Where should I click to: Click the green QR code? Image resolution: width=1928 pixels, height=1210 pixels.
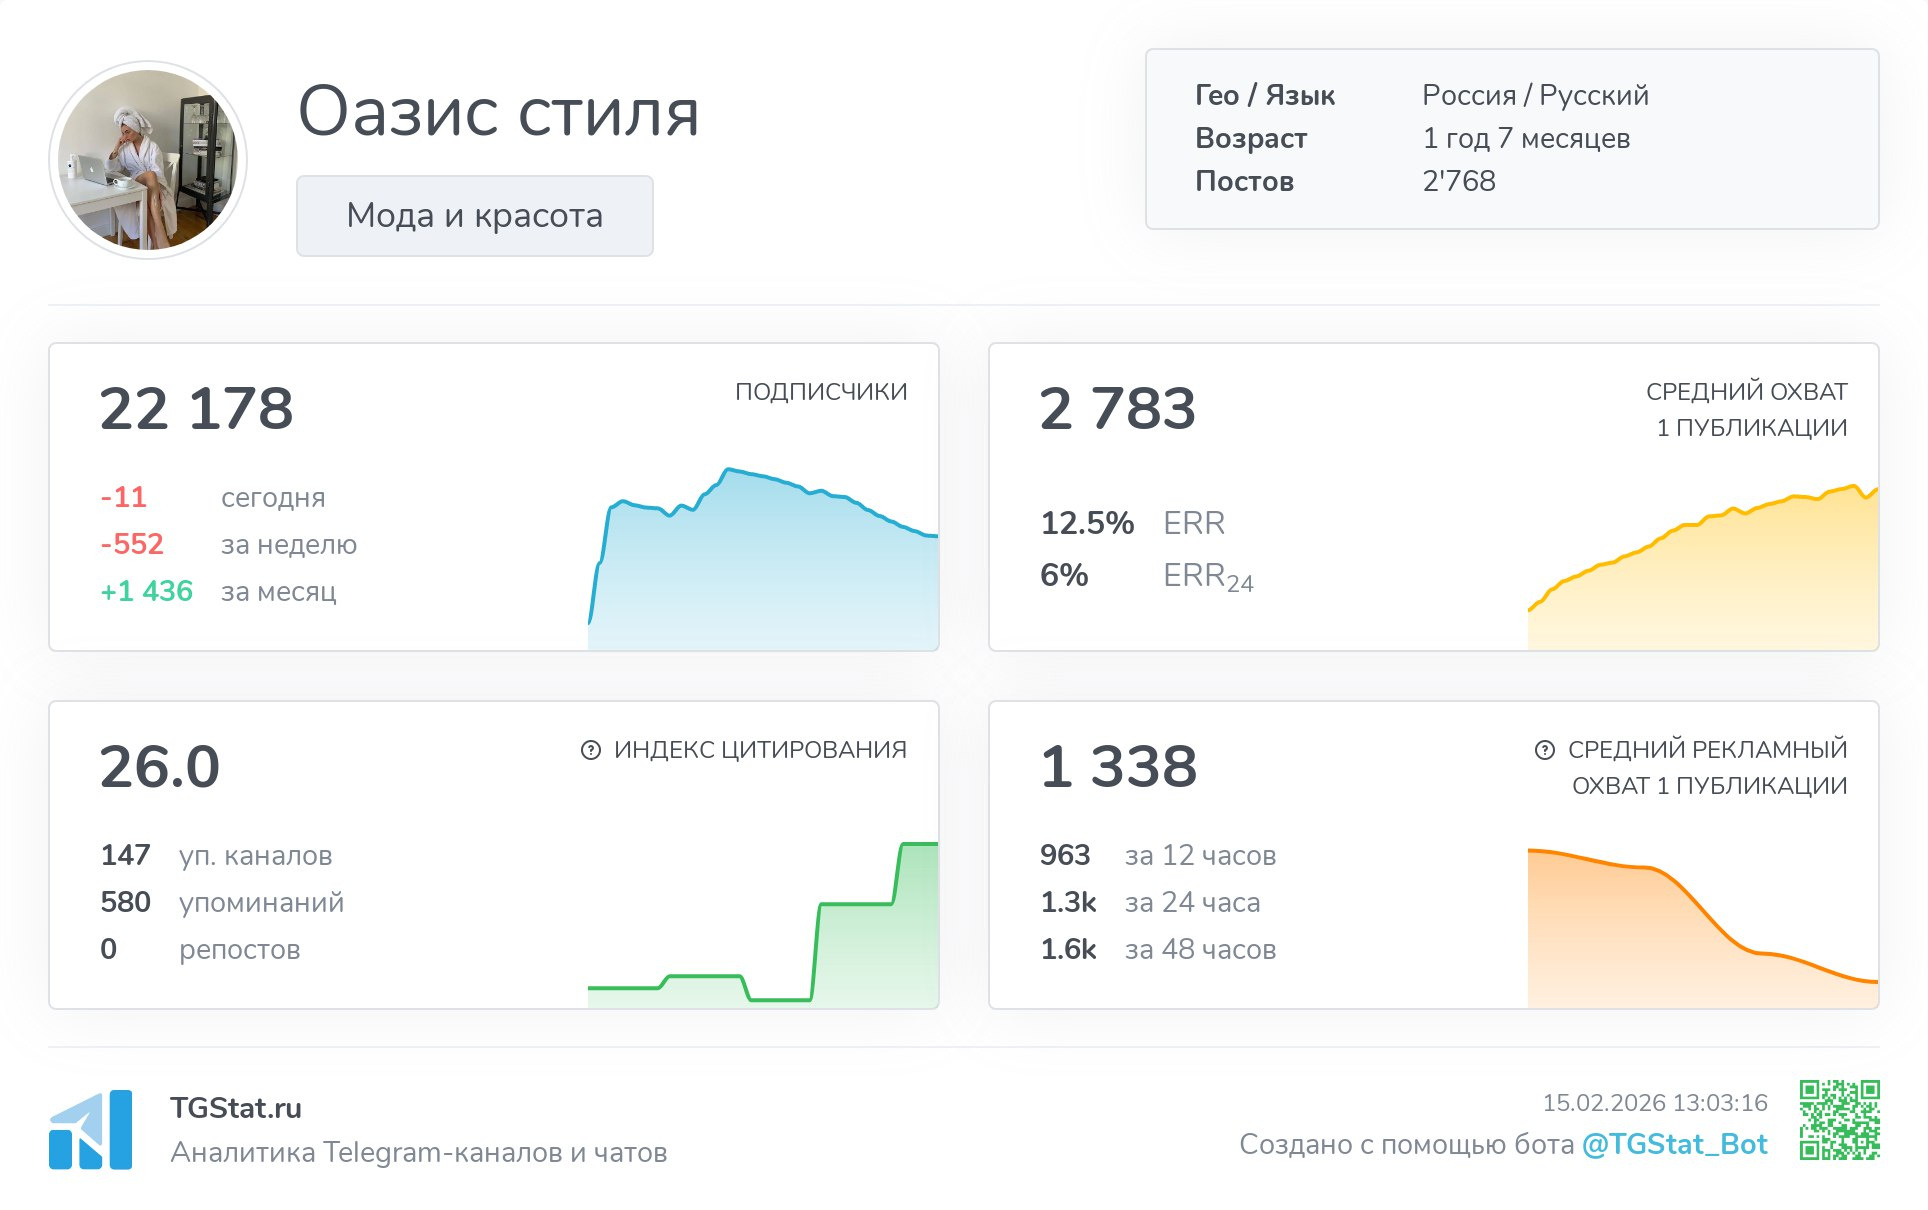(x=1839, y=1120)
